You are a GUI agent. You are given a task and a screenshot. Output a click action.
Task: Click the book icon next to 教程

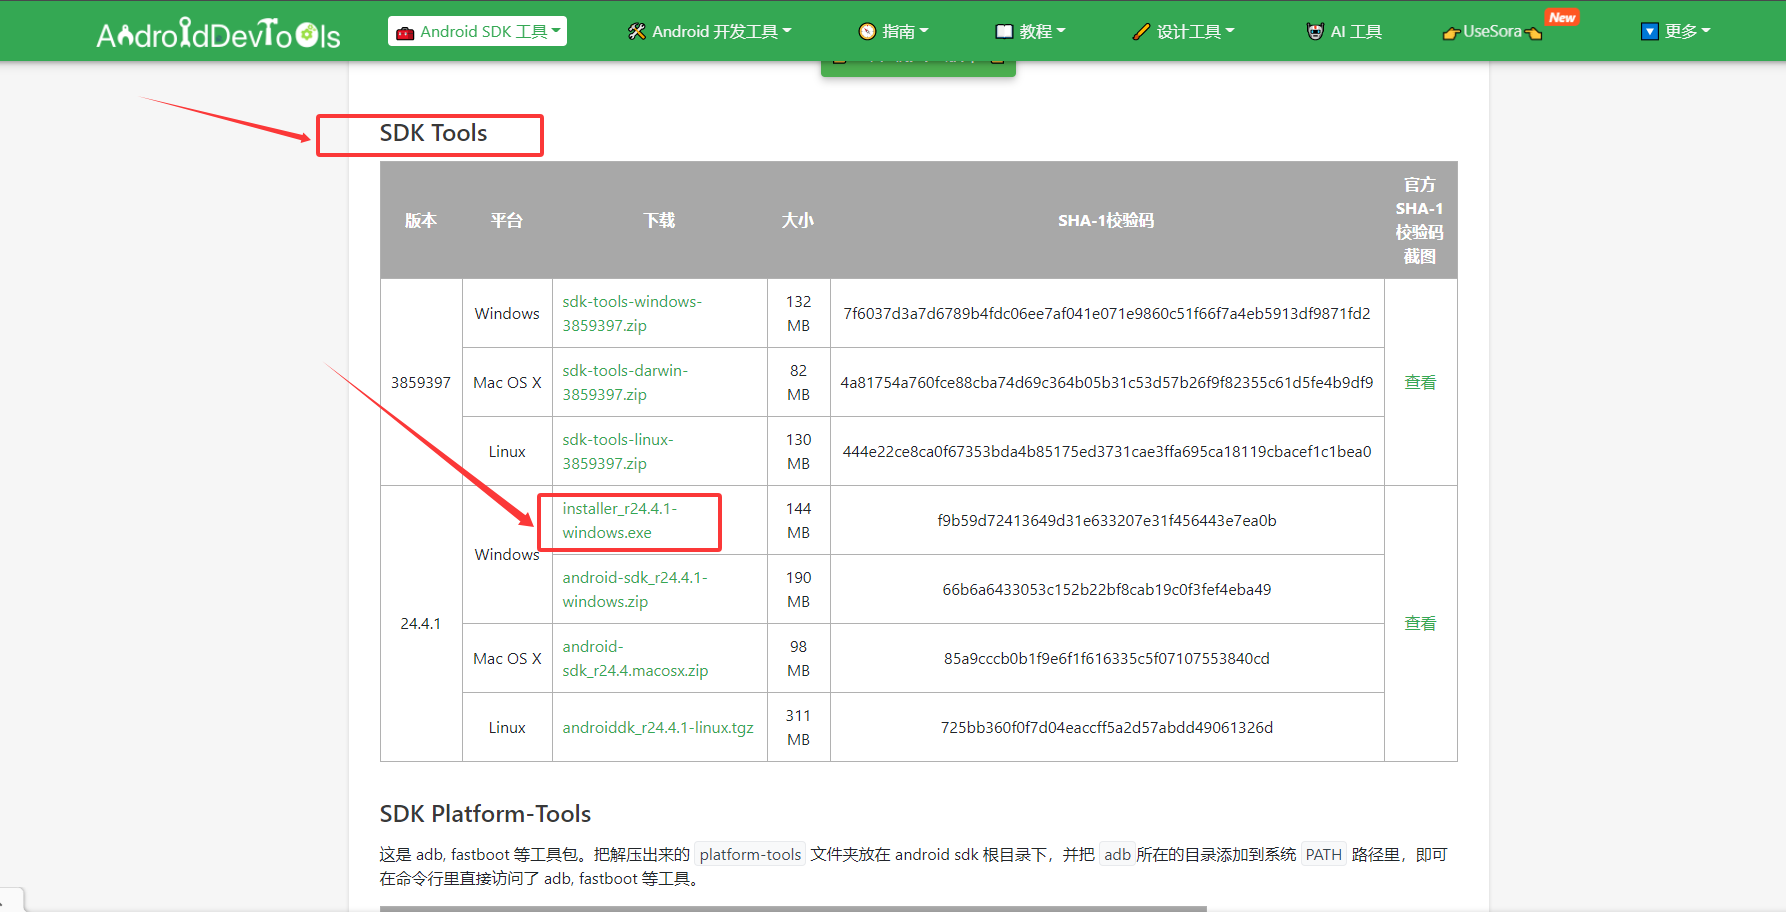(1004, 32)
